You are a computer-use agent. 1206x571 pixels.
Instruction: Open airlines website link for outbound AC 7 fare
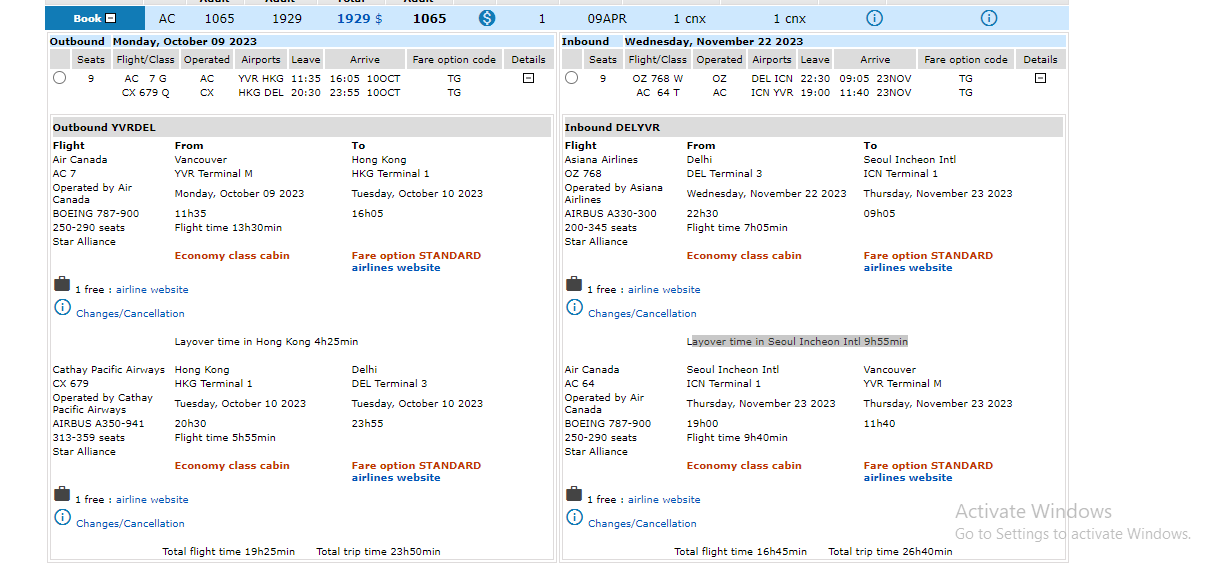(x=396, y=268)
